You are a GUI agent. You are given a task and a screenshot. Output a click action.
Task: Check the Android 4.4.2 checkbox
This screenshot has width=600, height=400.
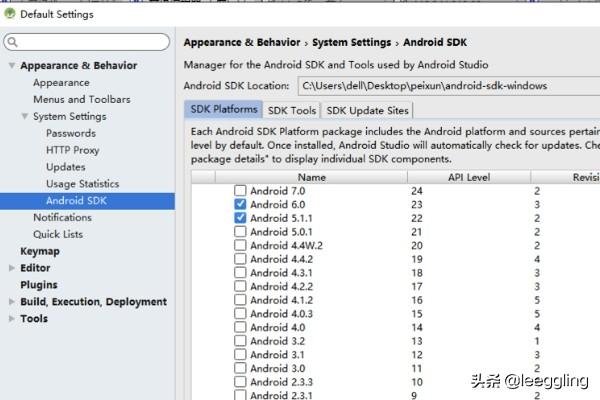tap(240, 259)
